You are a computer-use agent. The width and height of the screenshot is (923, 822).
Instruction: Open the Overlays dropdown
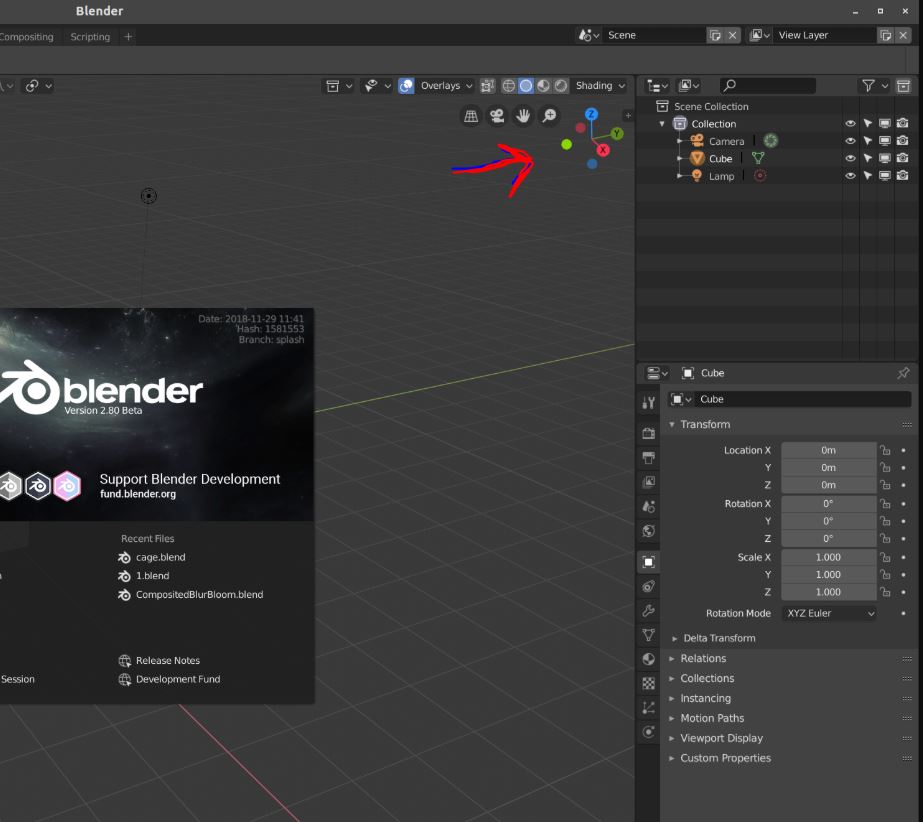pyautogui.click(x=447, y=86)
